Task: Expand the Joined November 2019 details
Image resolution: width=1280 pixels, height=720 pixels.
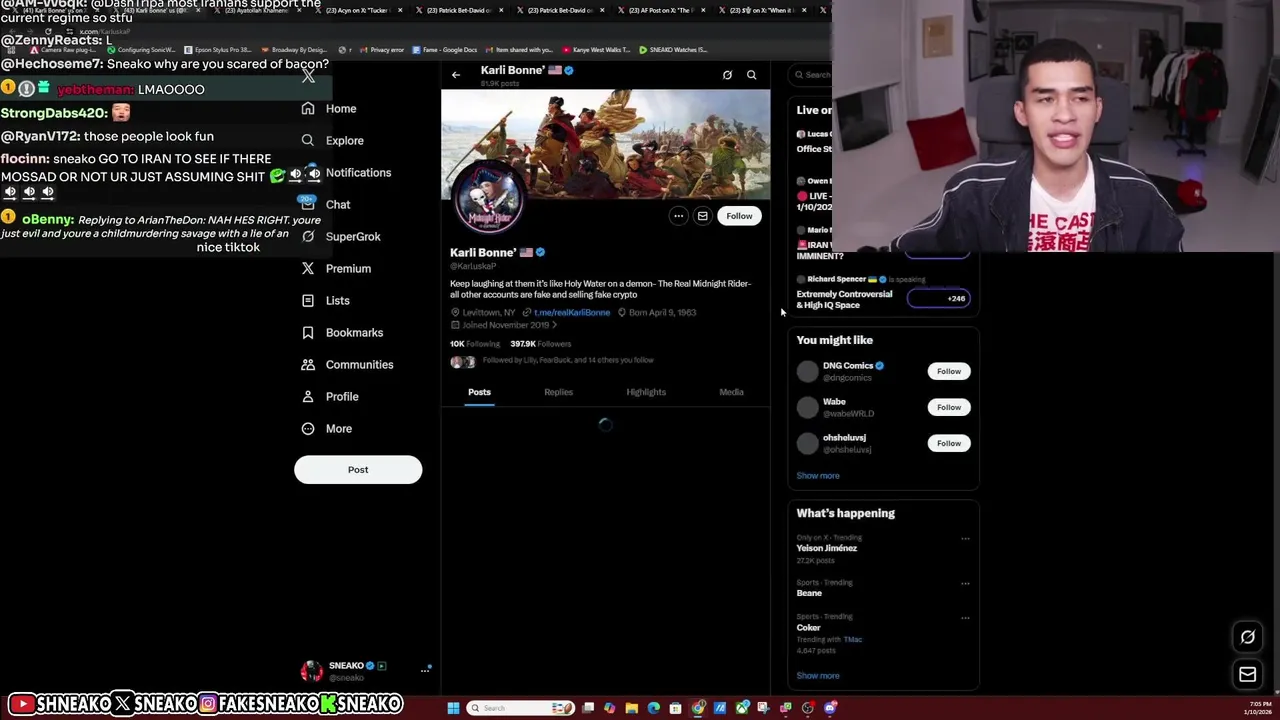Action: pyautogui.click(x=504, y=325)
